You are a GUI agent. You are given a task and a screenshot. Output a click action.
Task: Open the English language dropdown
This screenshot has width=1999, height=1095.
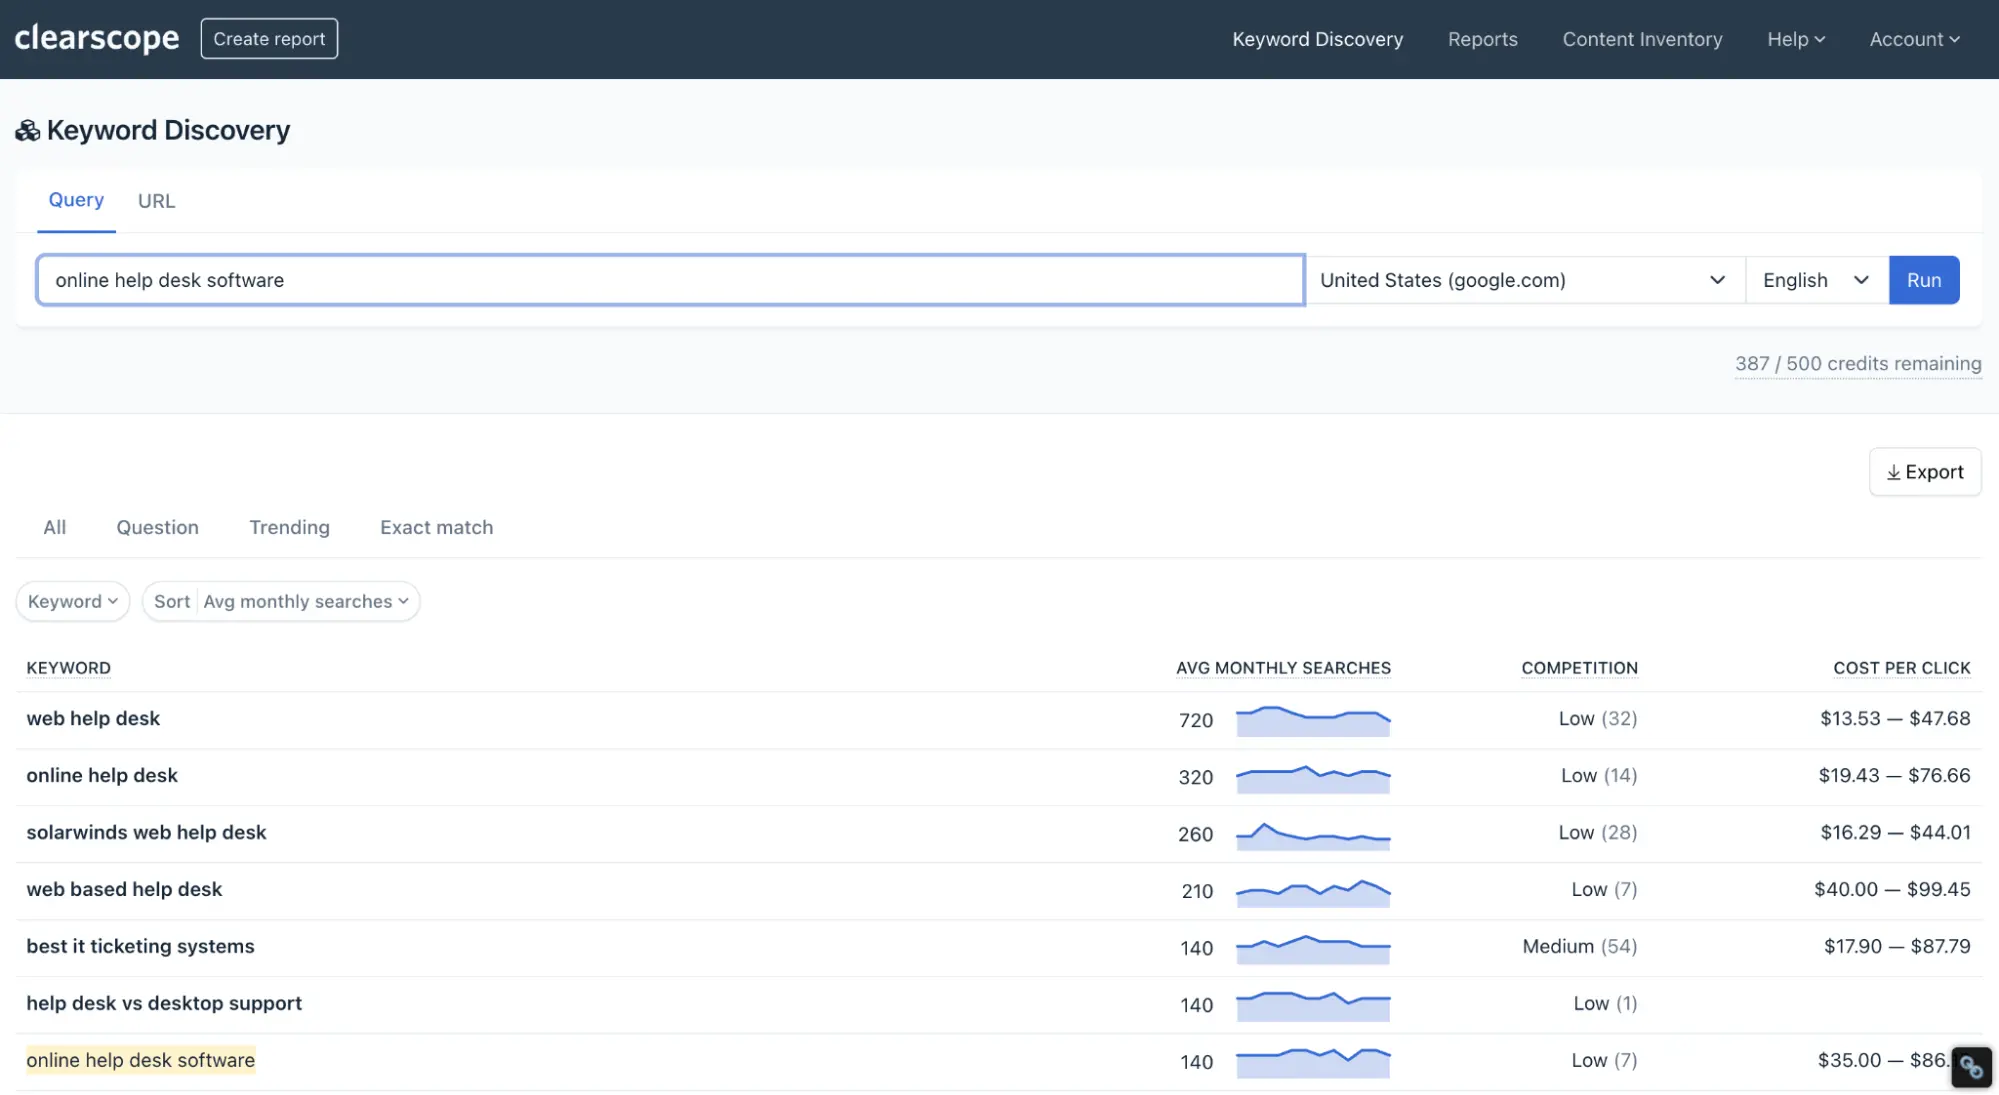tap(1815, 280)
